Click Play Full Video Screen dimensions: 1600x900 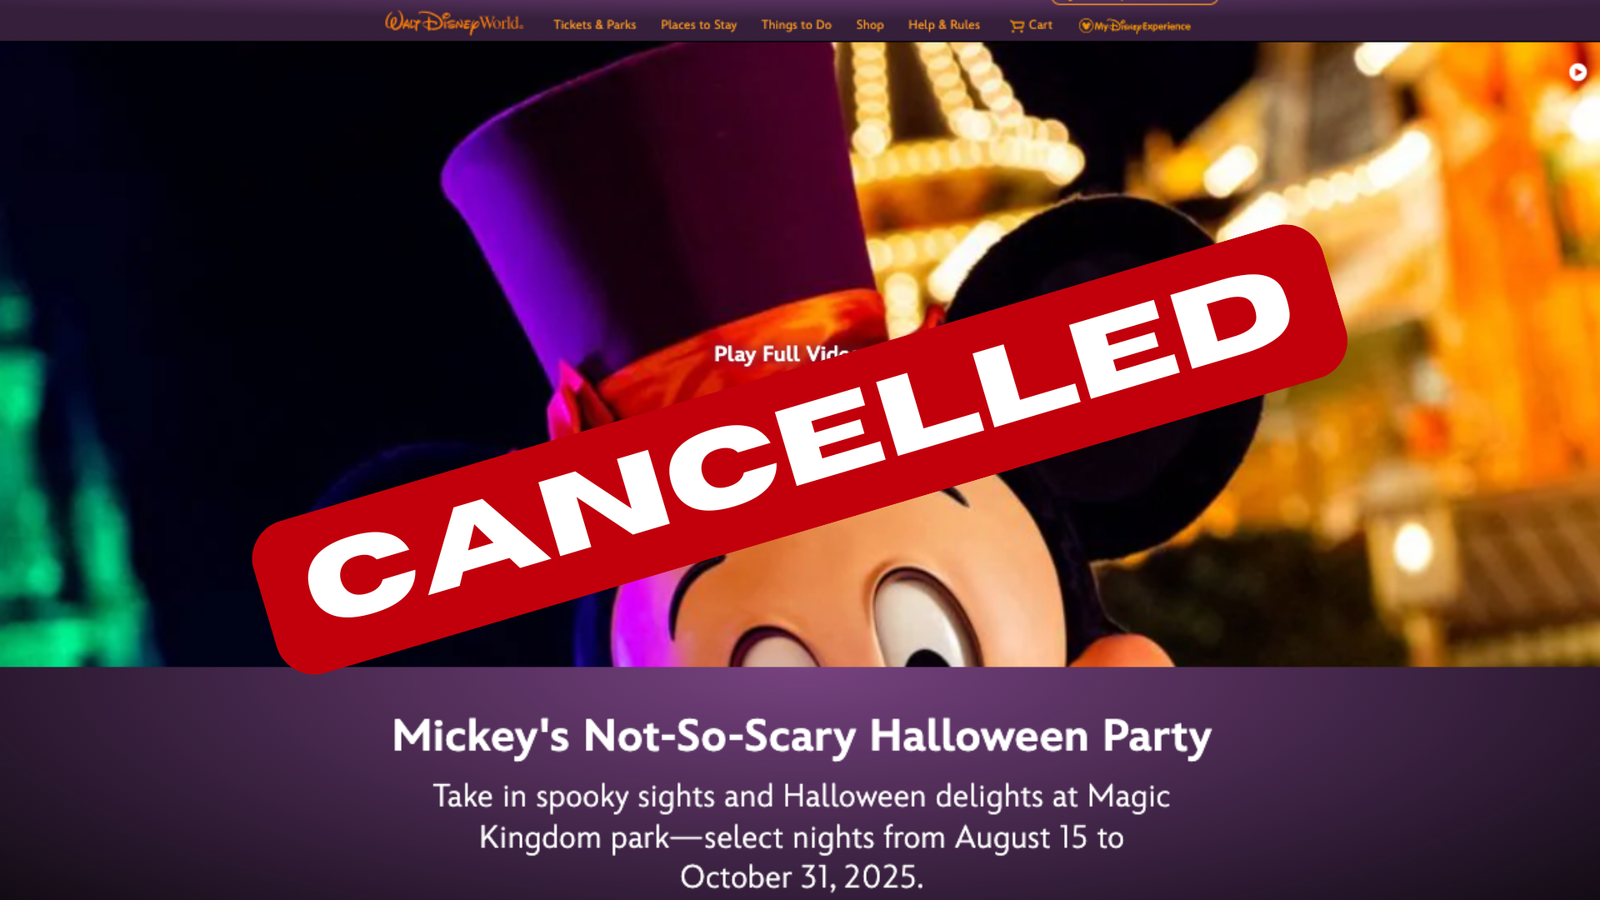coord(781,354)
